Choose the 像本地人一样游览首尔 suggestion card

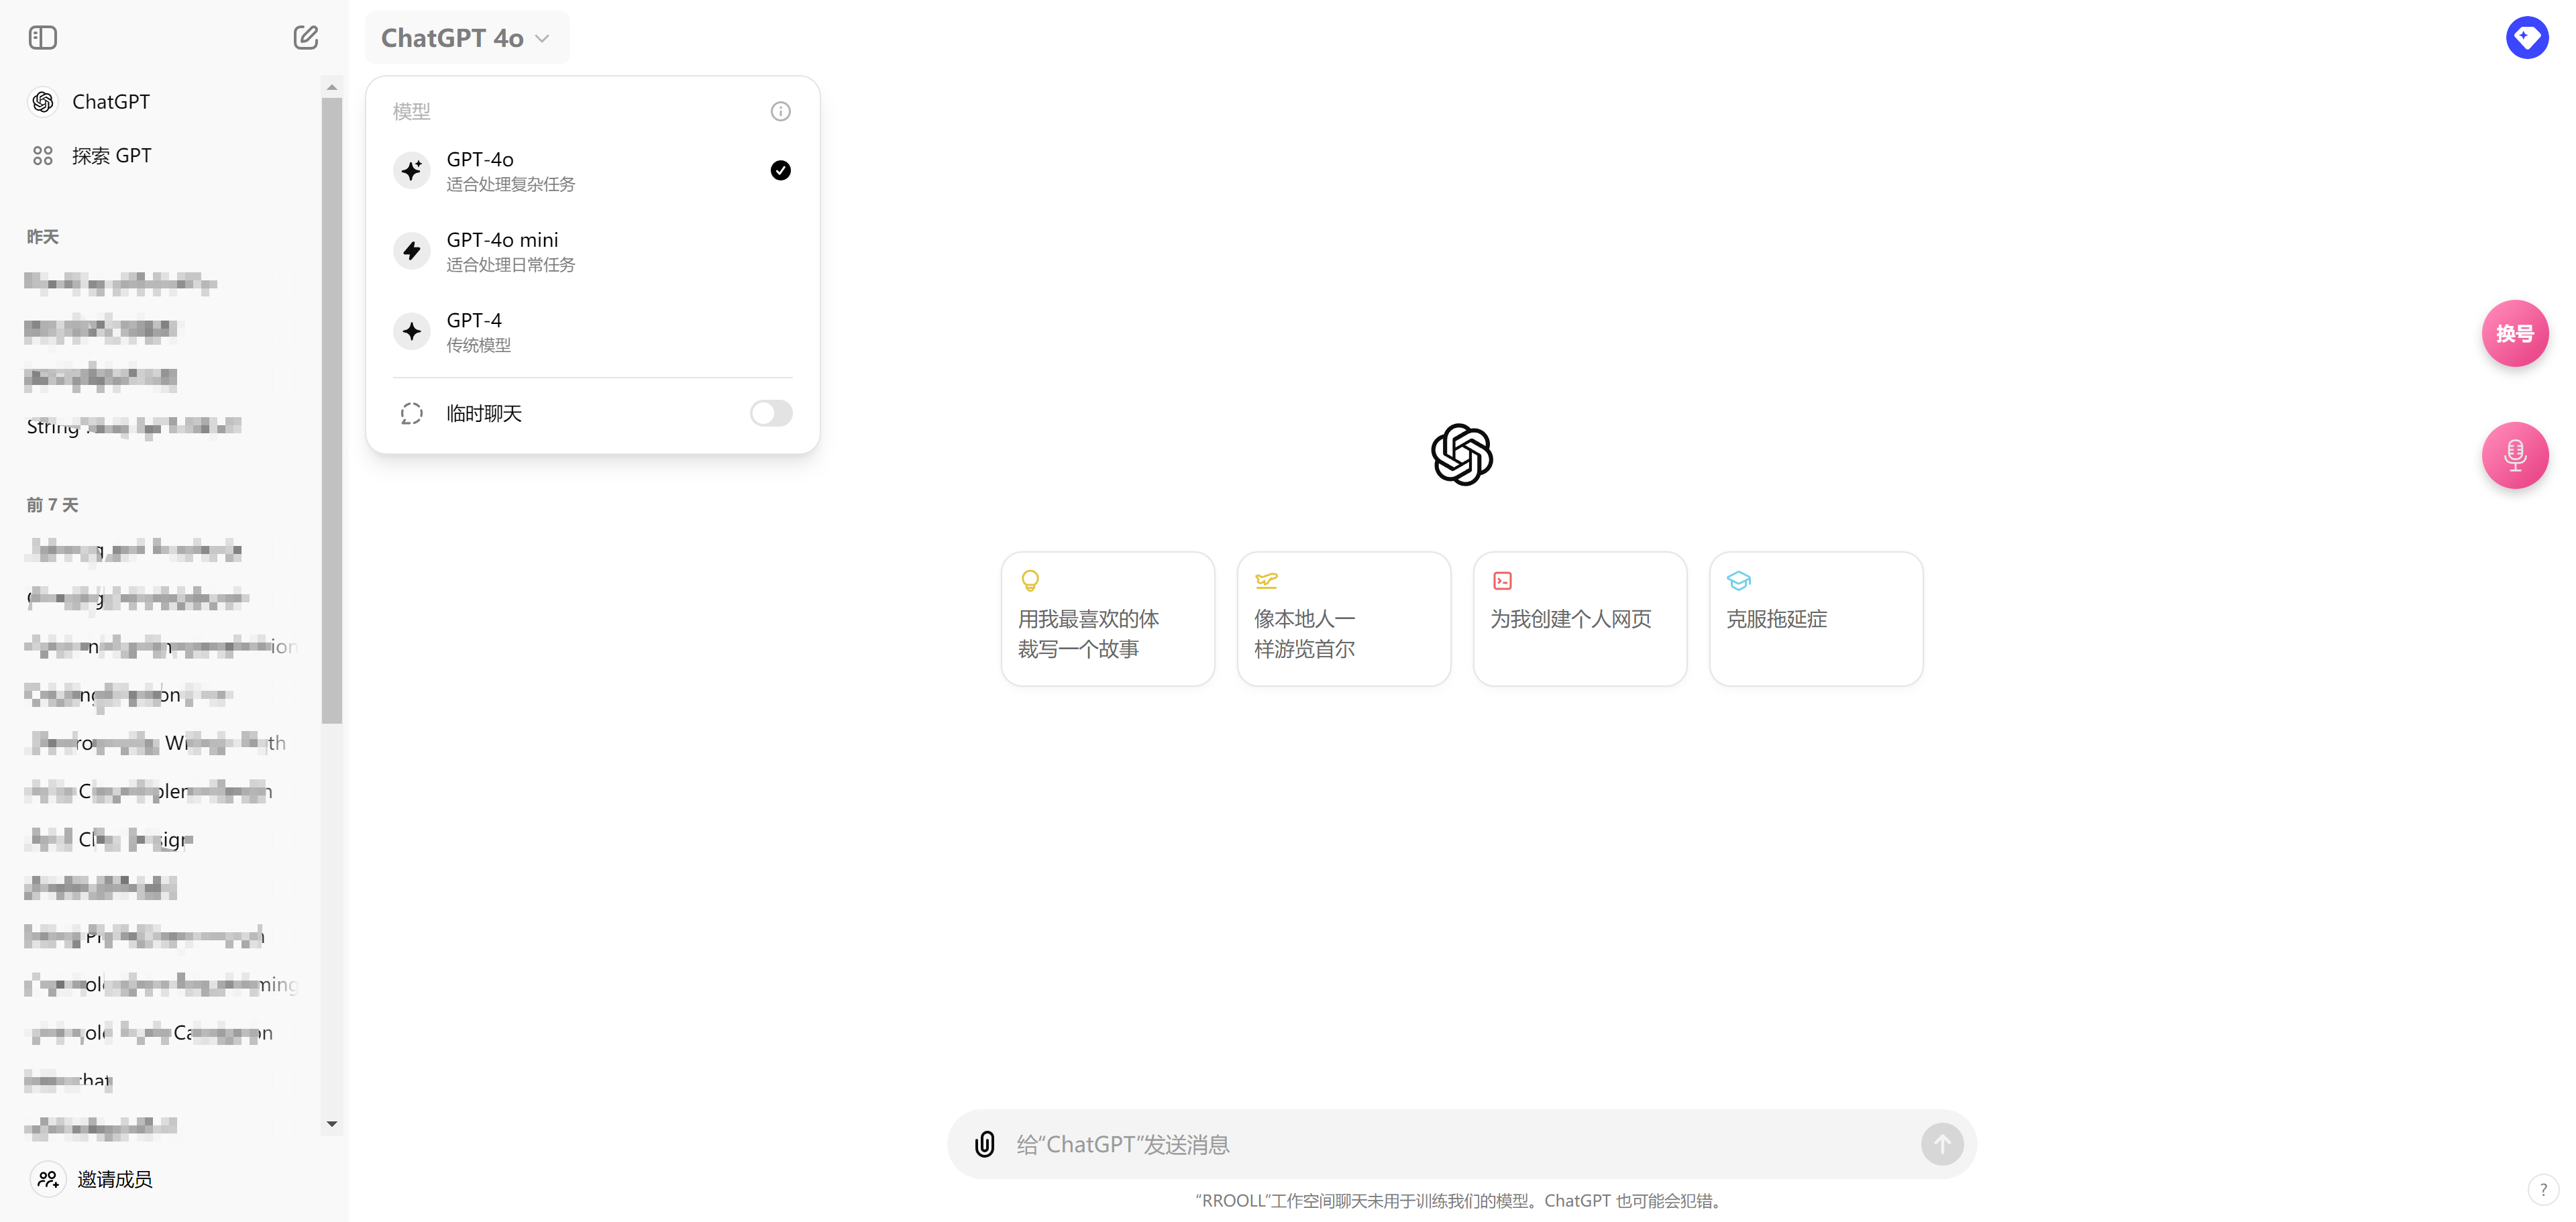pos(1344,619)
